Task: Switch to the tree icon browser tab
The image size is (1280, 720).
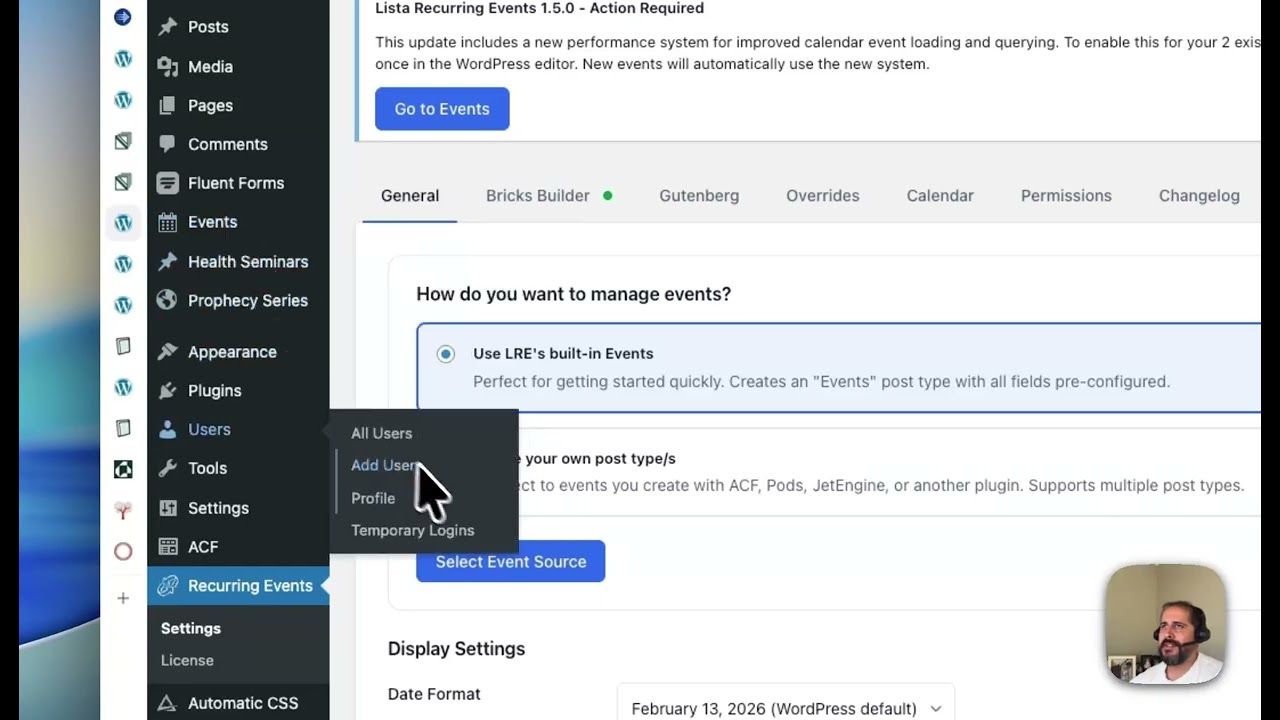Action: [123, 510]
